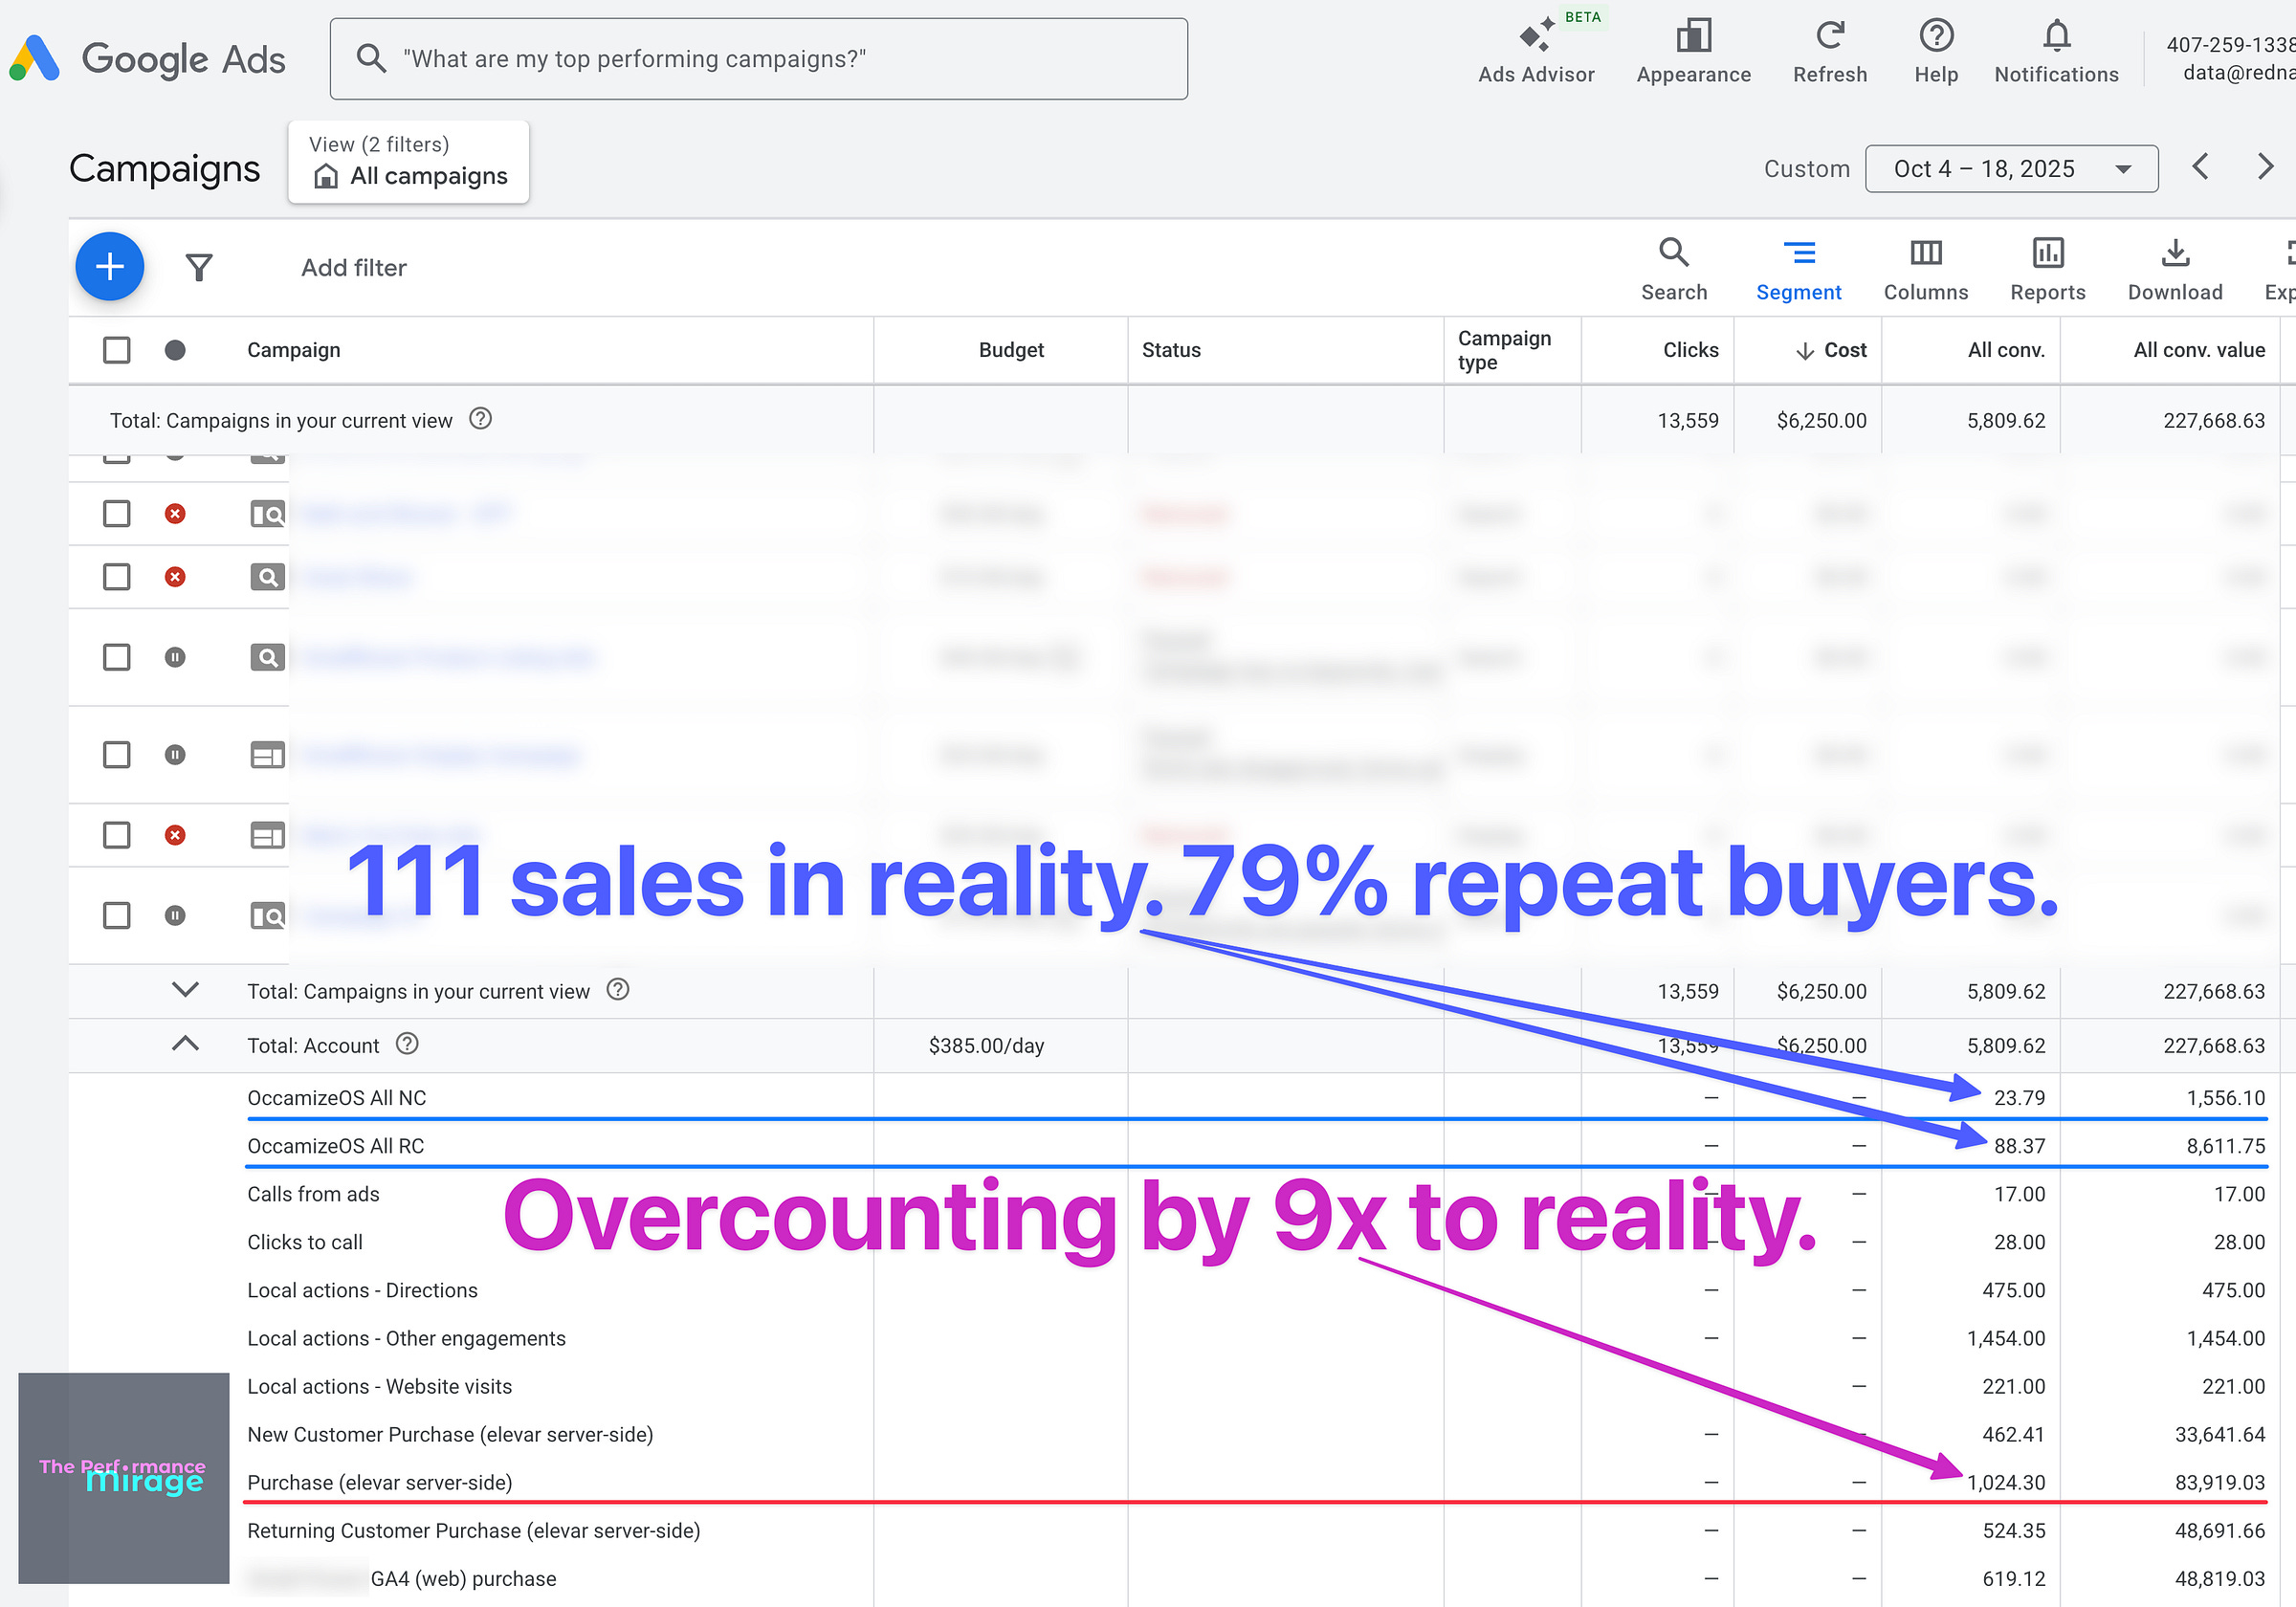Open the Oct 4 – 18, 2025 date dropdown

2010,169
